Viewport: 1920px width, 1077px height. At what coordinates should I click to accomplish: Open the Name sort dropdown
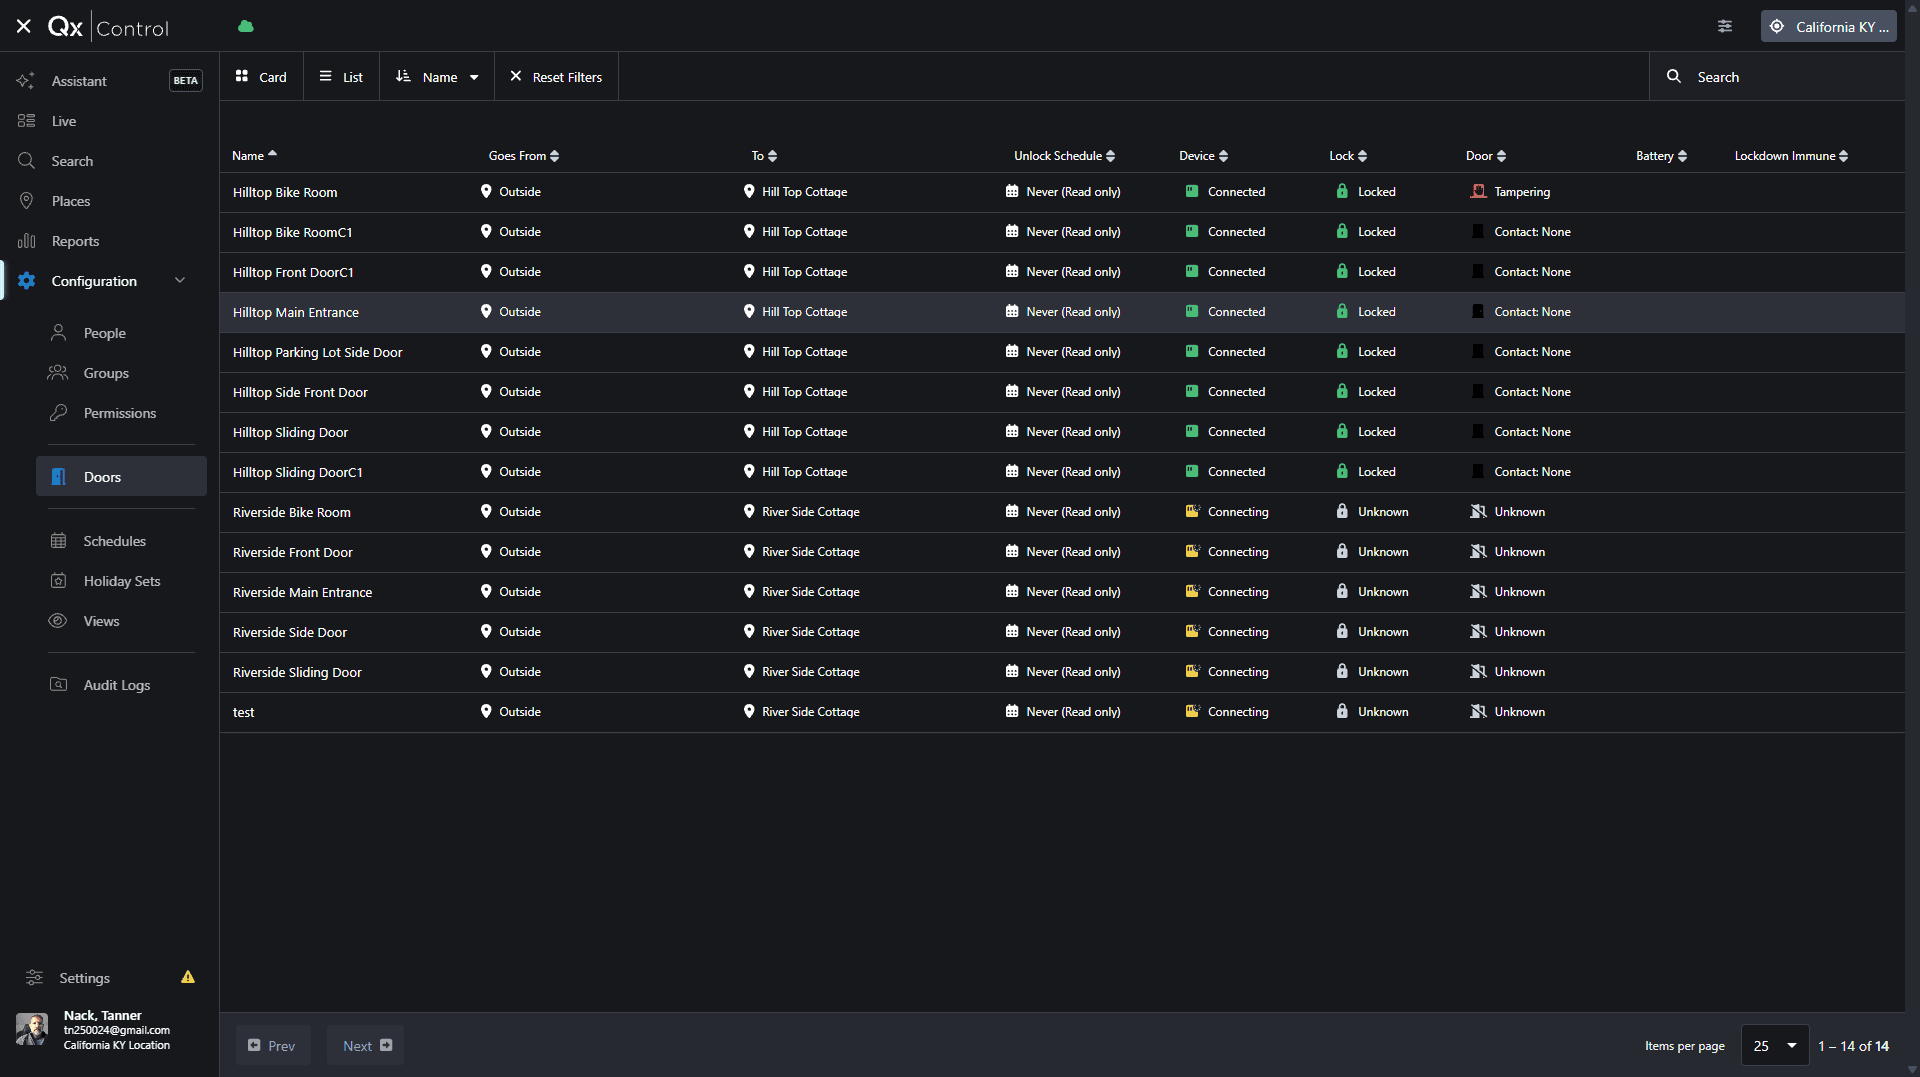[x=437, y=77]
